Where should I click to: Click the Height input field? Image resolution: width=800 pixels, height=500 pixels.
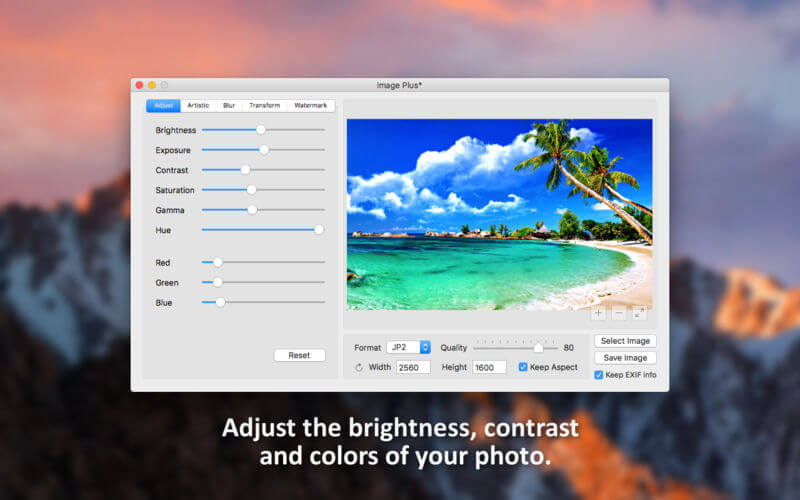tap(489, 367)
